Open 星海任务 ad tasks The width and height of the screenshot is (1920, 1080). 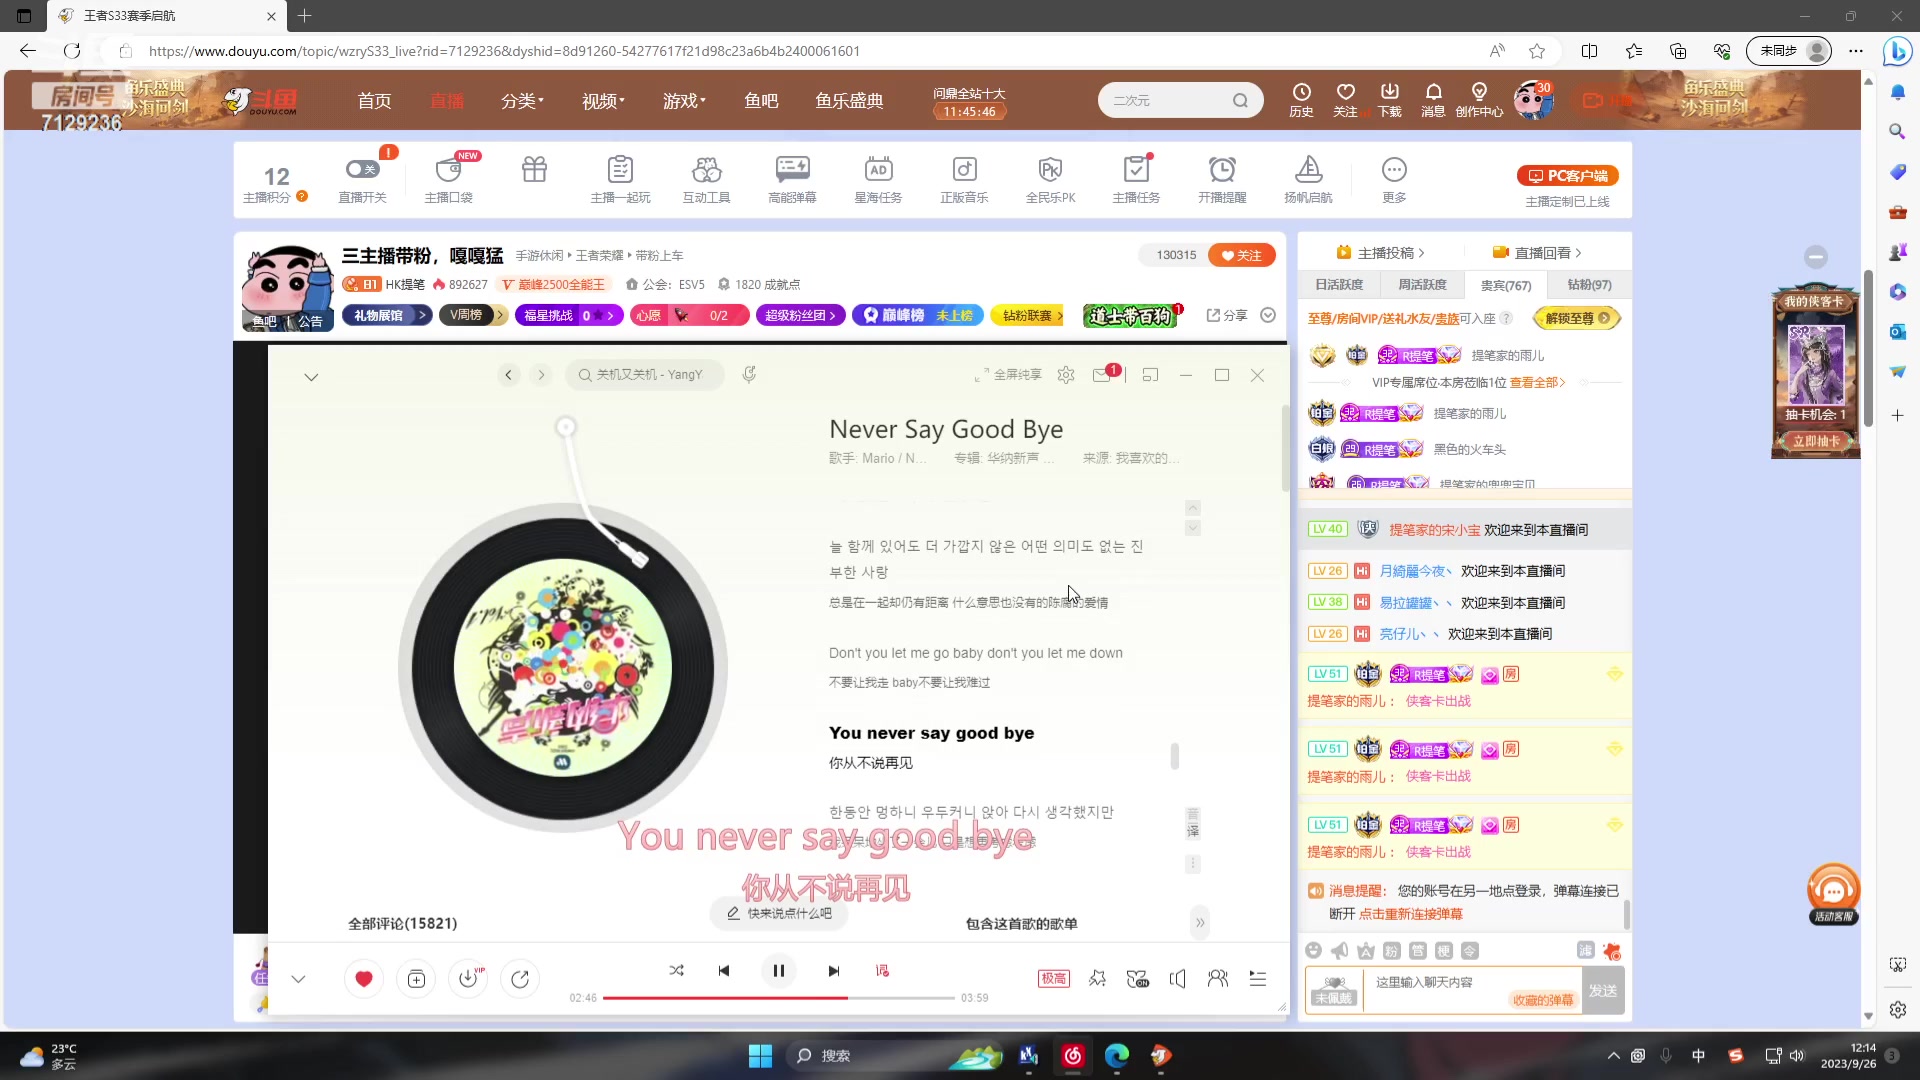pyautogui.click(x=878, y=179)
